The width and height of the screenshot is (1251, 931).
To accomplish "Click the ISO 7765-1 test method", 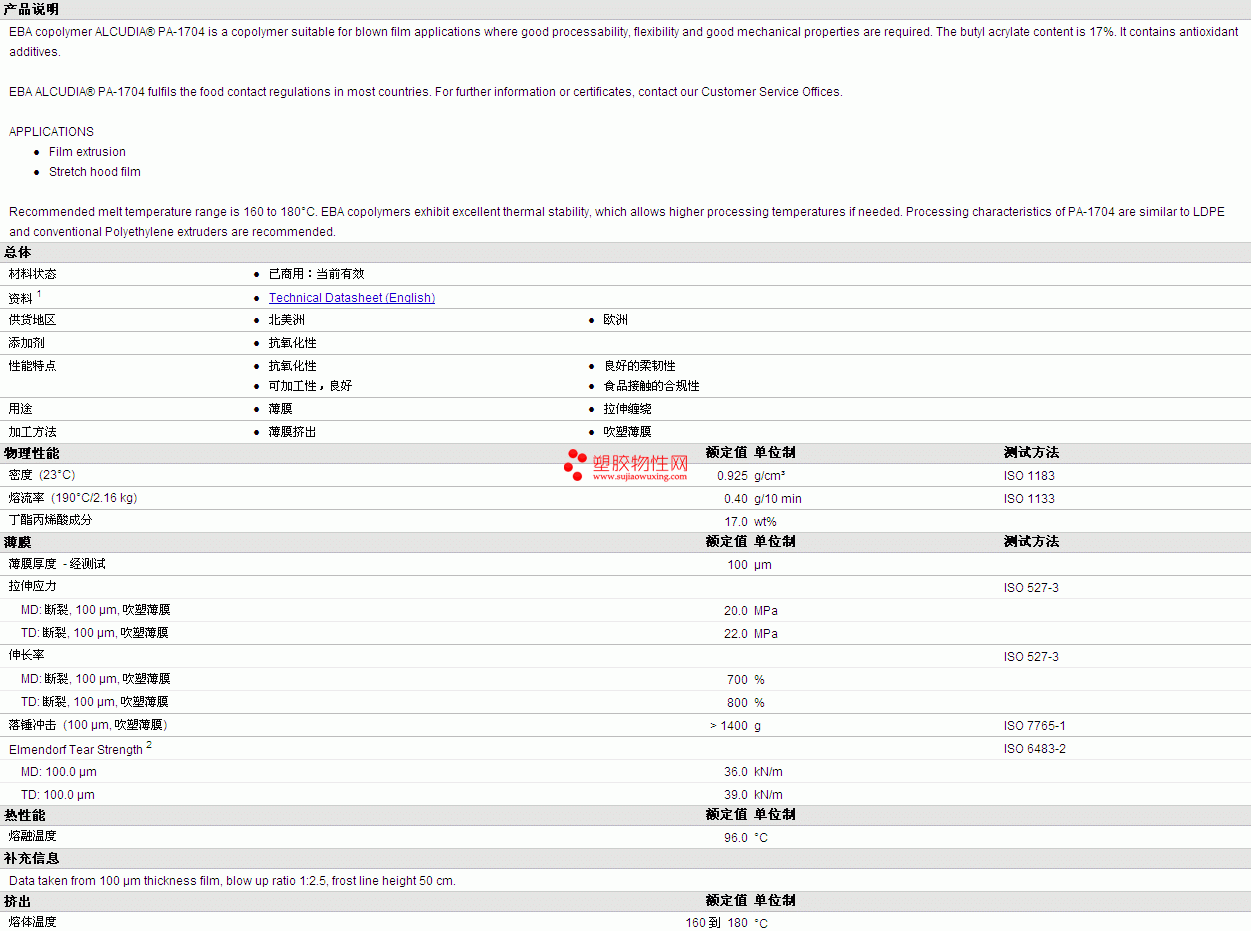I will click(x=1035, y=726).
